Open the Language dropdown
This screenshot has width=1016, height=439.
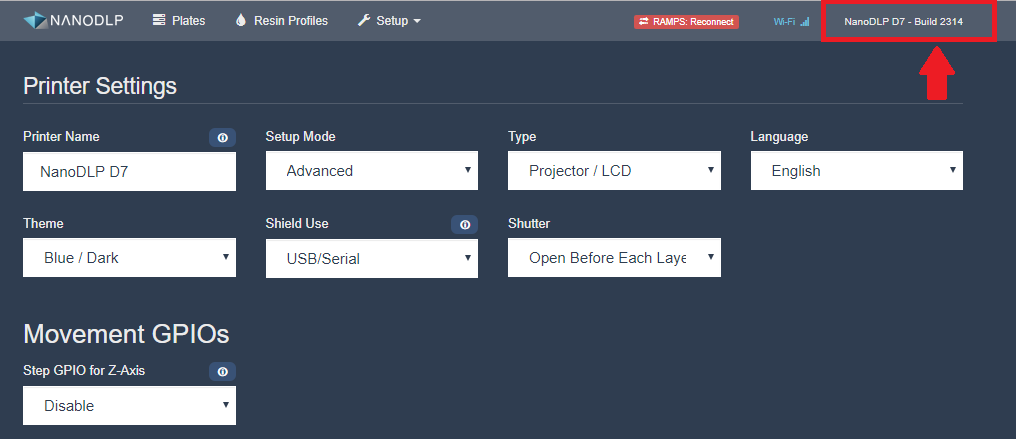(857, 171)
